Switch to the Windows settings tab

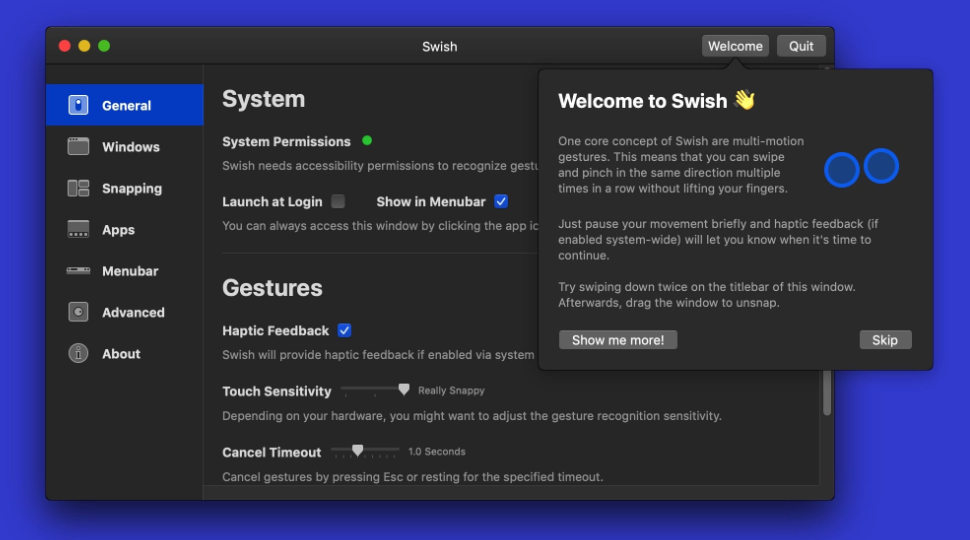tap(130, 147)
